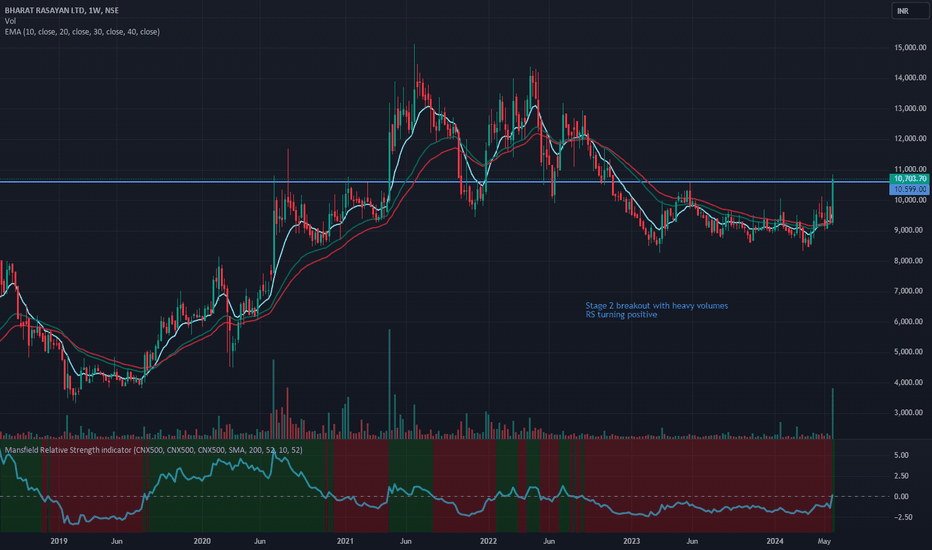Click the 2020 label on time axis

(x=202, y=541)
